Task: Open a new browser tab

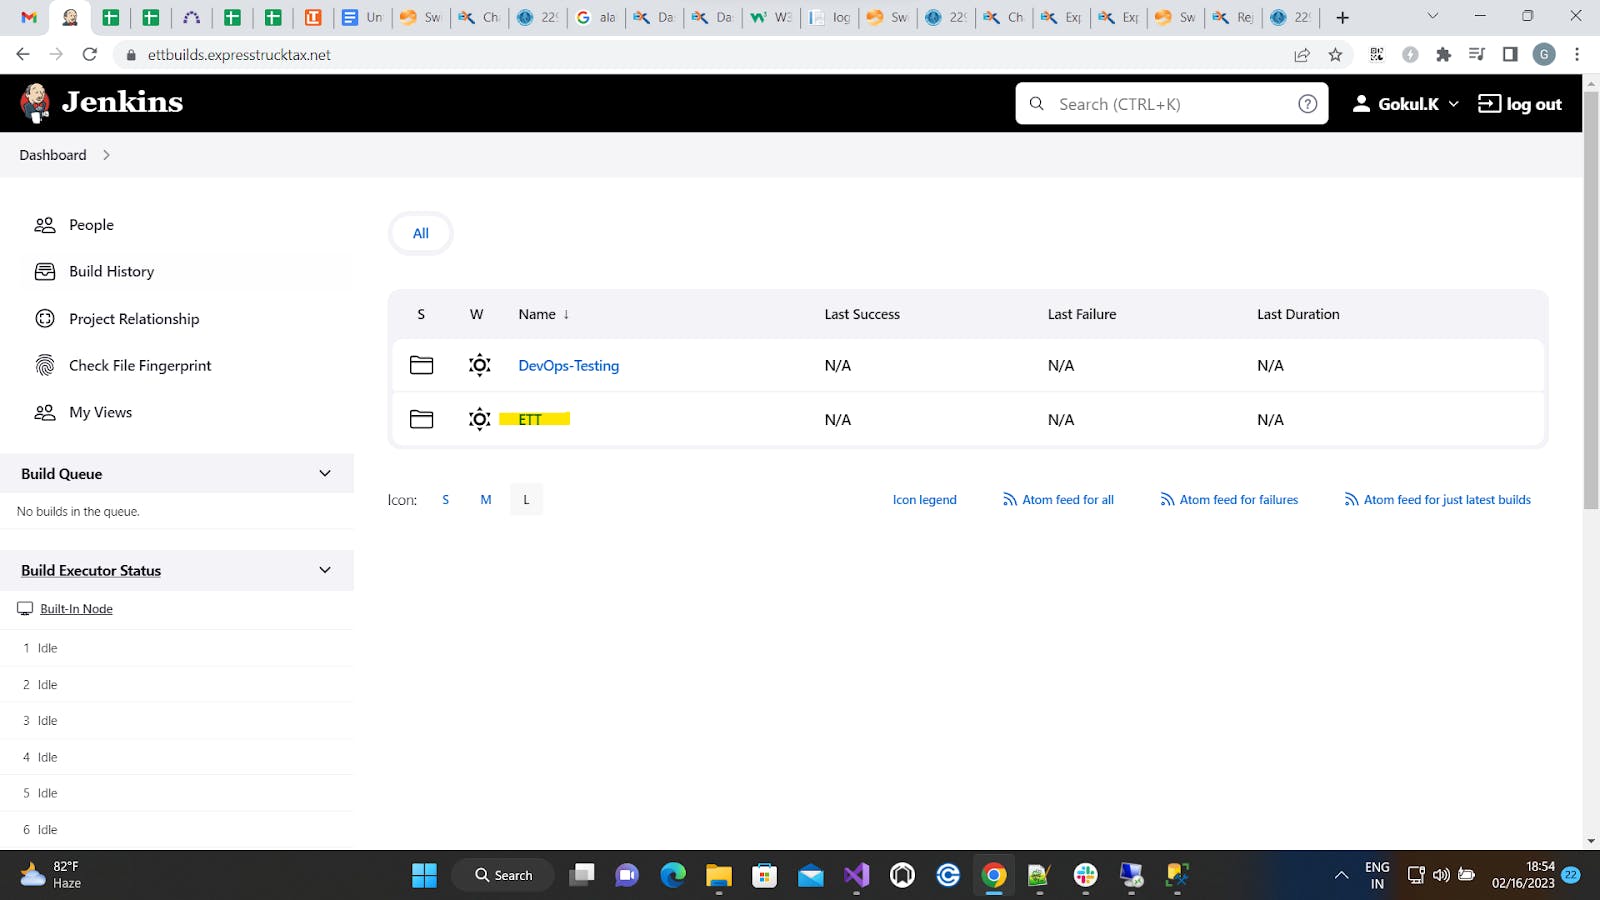Action: click(x=1342, y=17)
